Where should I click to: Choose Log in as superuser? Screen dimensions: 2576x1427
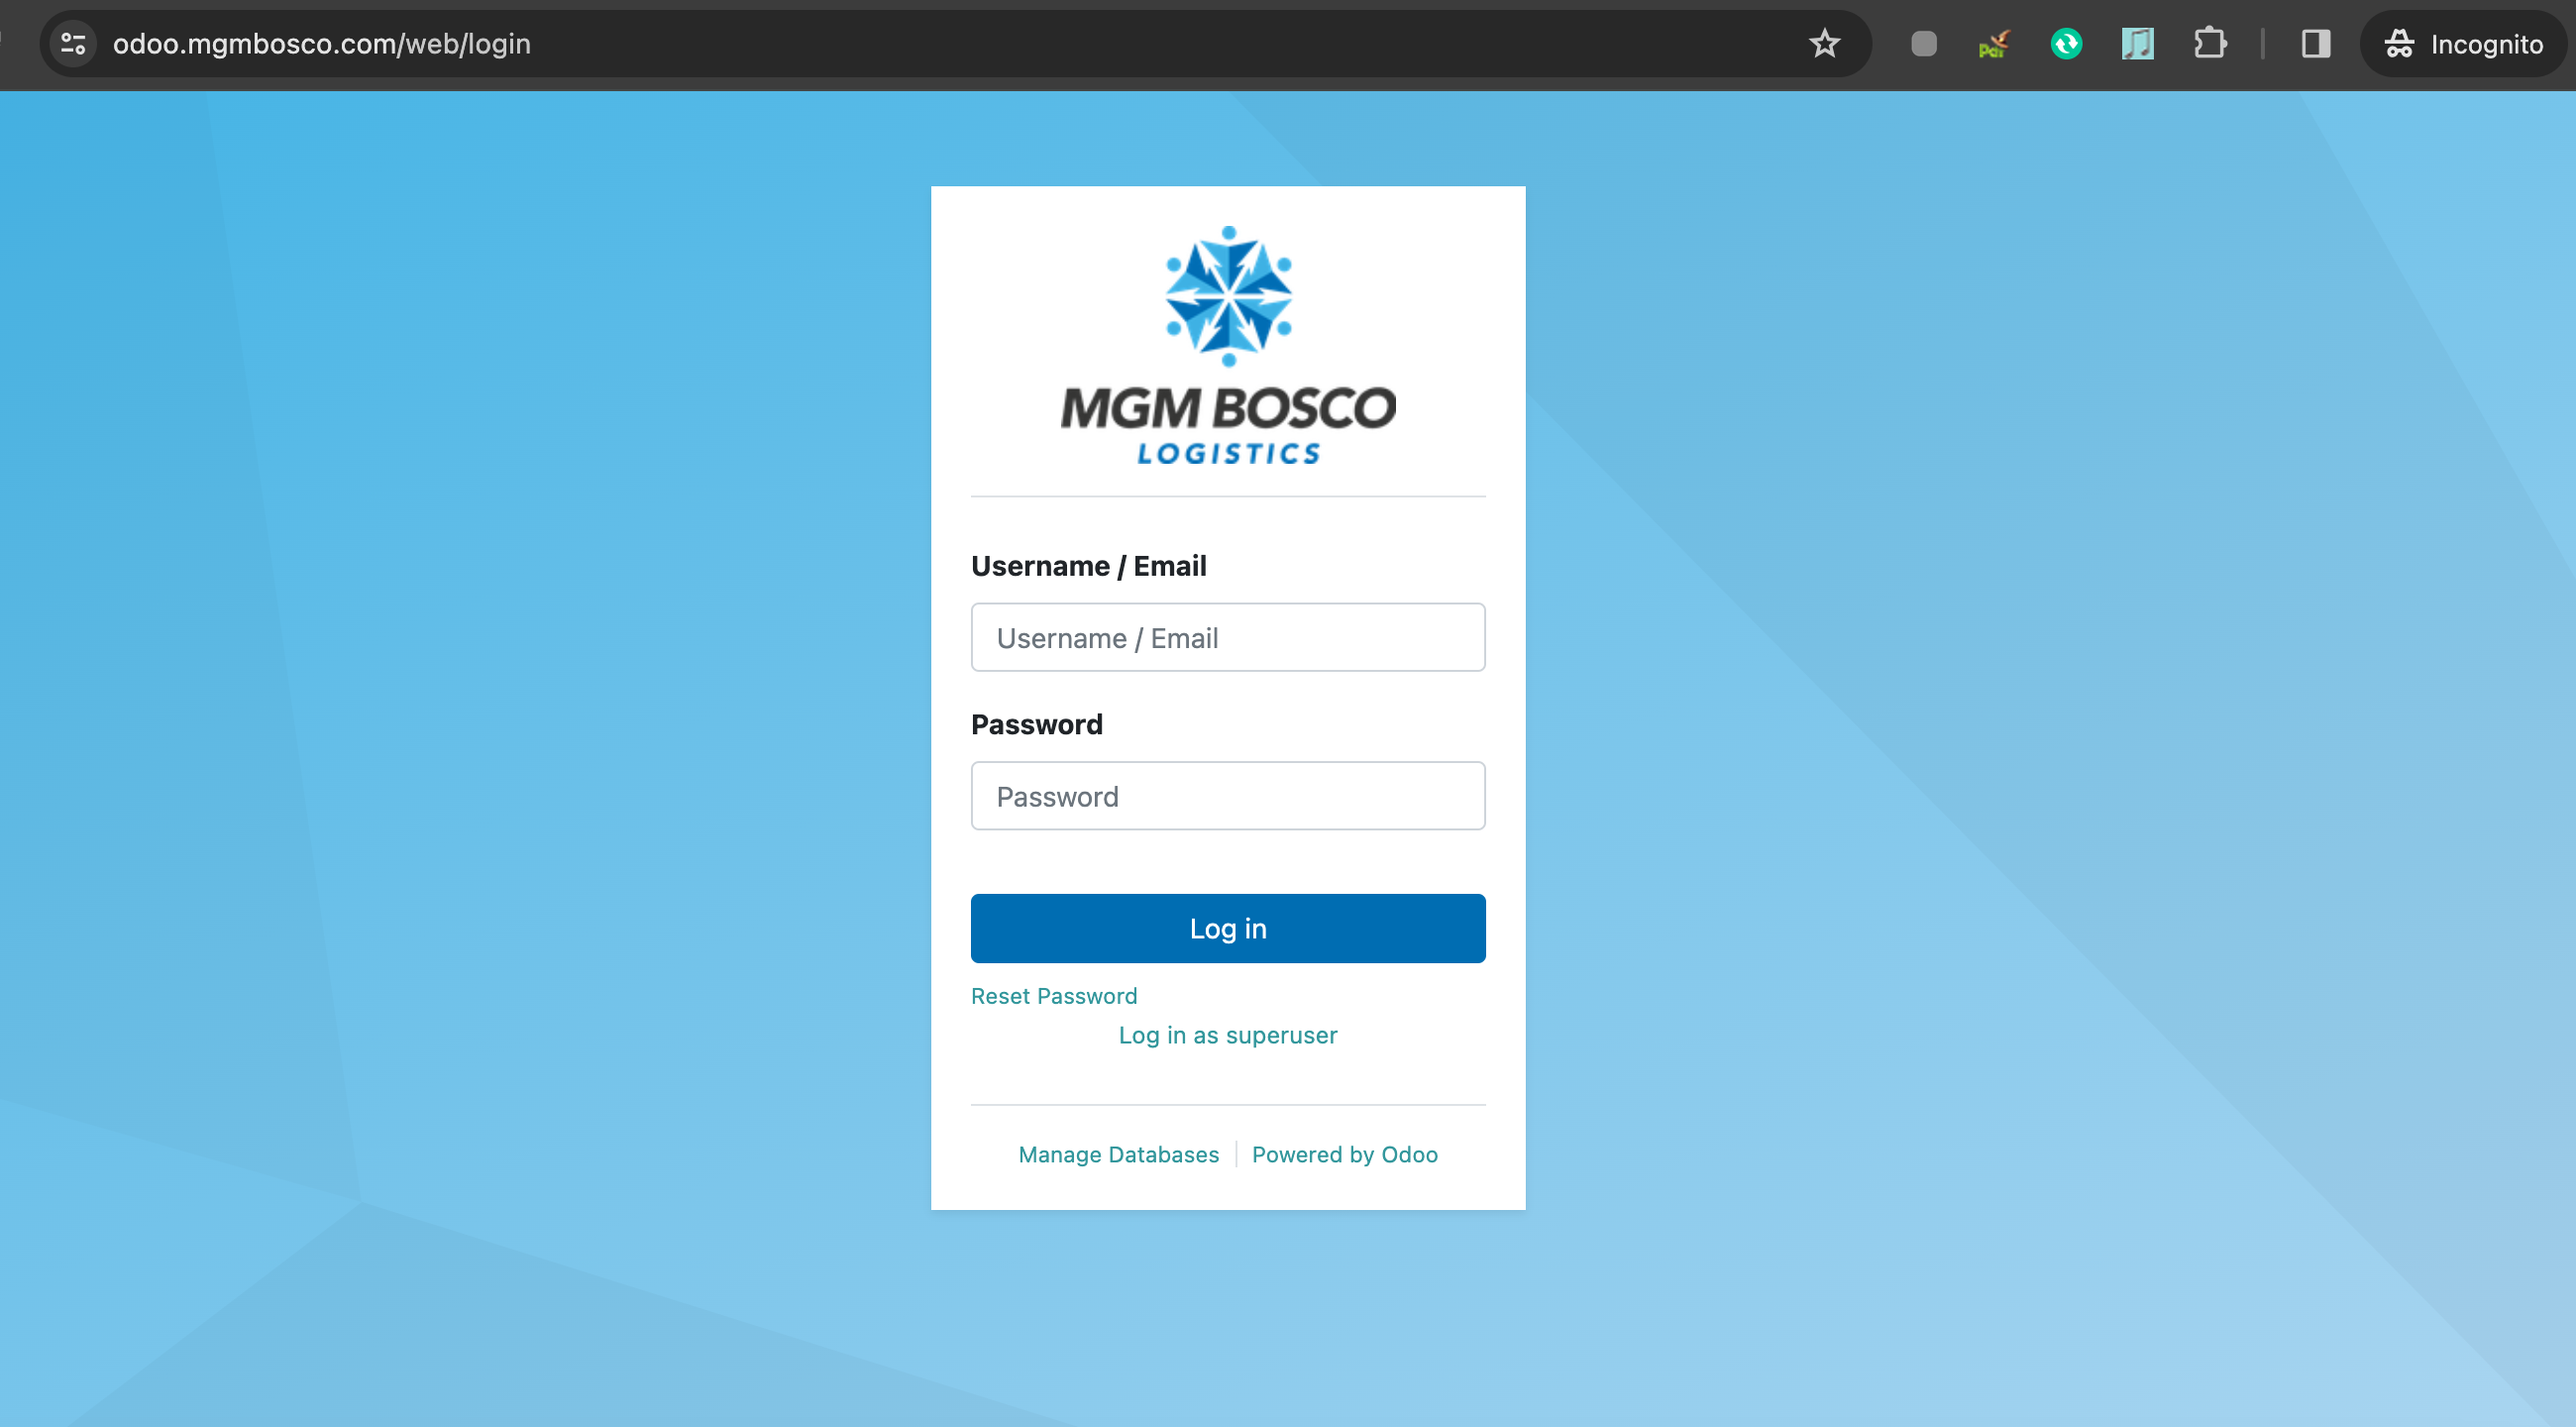pos(1228,1035)
